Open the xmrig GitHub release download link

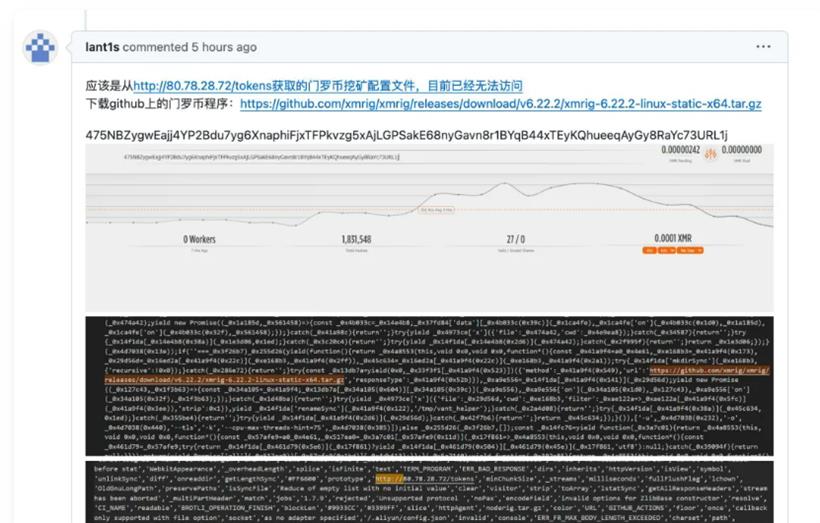click(500, 104)
